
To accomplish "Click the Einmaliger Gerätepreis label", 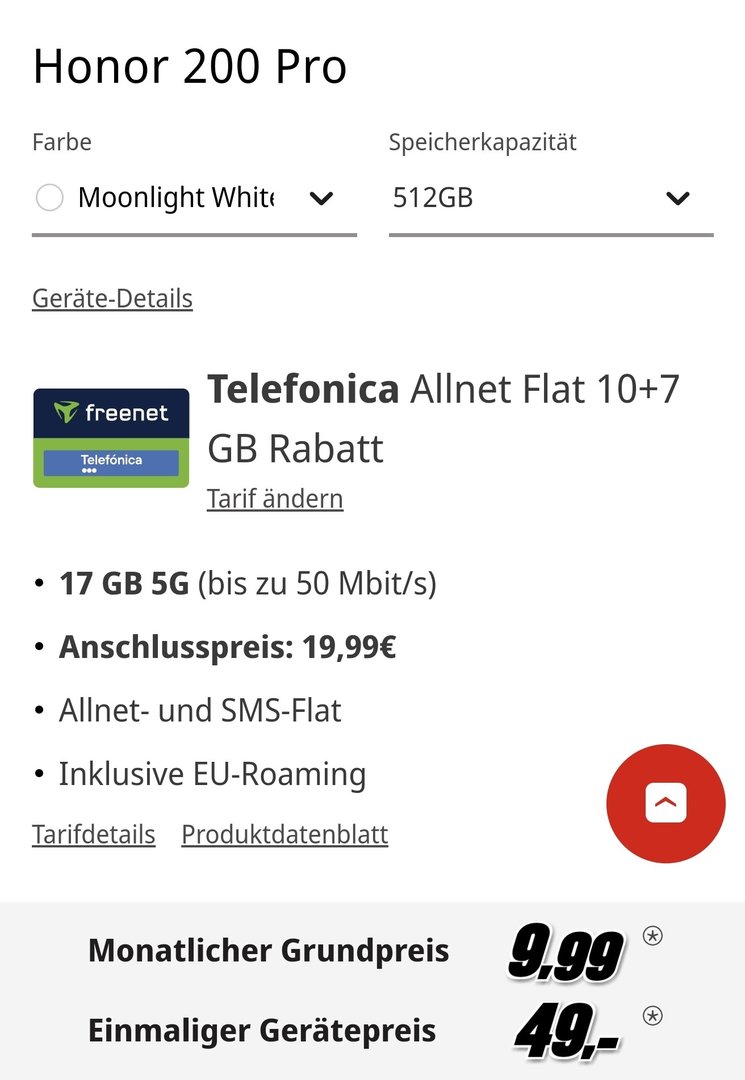I will tap(262, 1030).
